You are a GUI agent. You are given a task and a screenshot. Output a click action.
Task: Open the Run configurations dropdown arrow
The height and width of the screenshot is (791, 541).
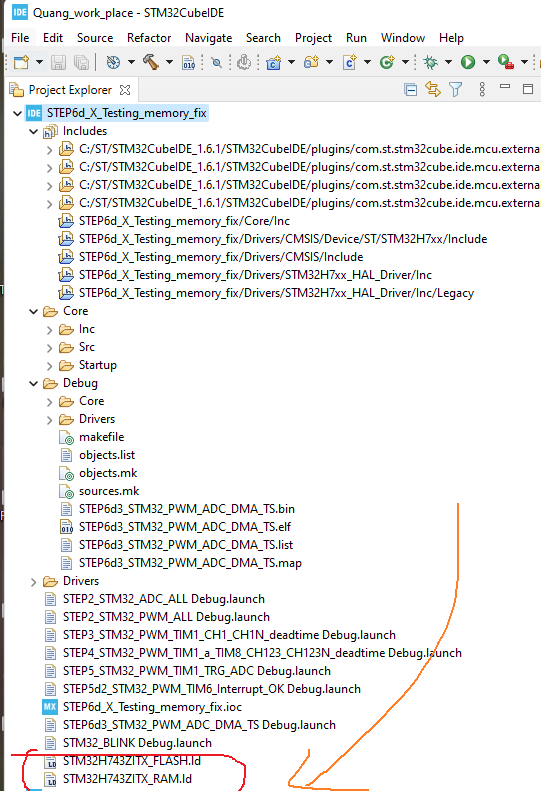click(x=486, y=62)
